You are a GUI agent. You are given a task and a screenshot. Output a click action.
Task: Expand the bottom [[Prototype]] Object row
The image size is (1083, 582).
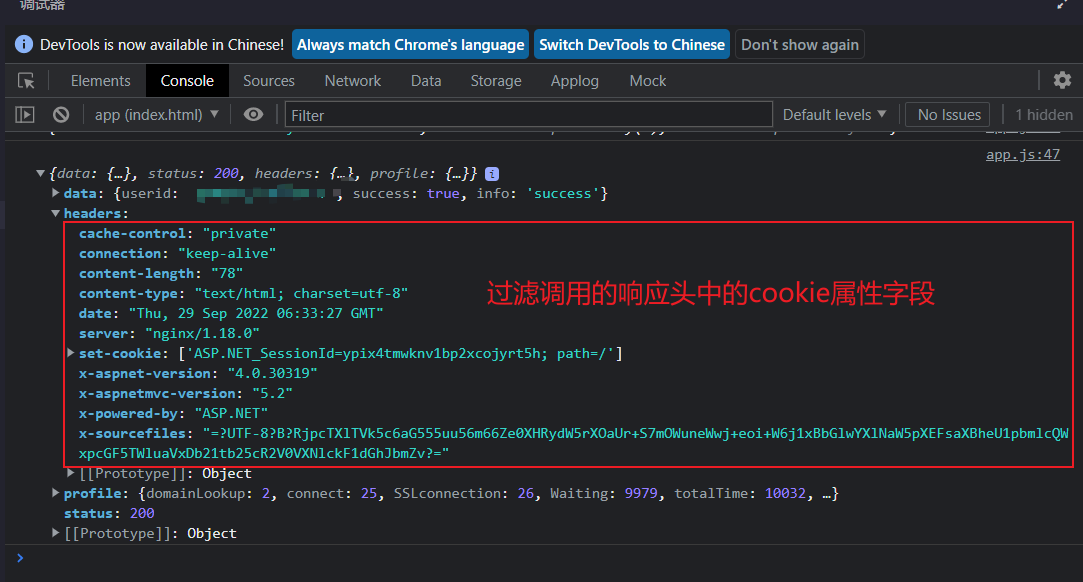click(56, 533)
